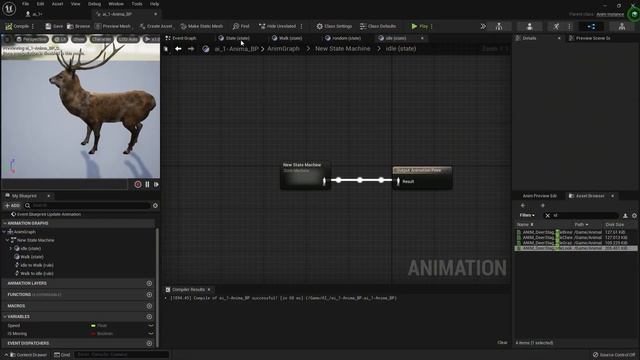Viewport: 640px width, 360px height.
Task: Start recording with the red record button
Action: [138, 184]
